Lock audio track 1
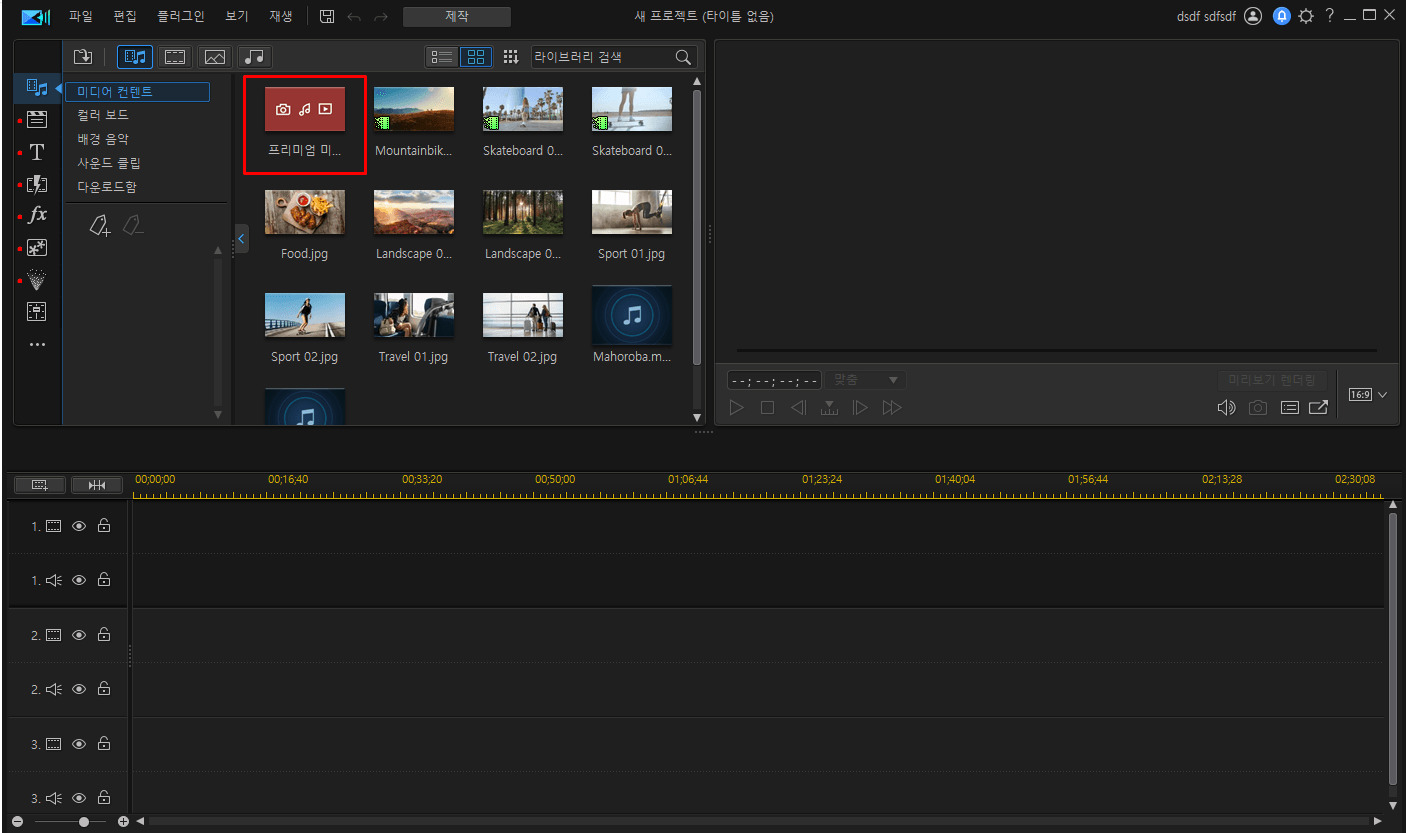This screenshot has height=833, width=1406. pos(104,580)
